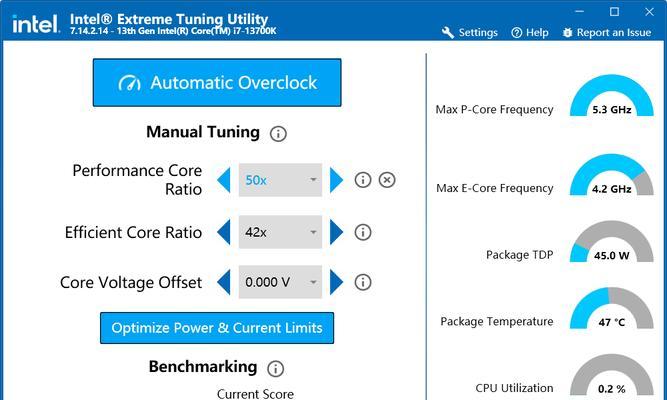Decrease Performance Core Ratio with left arrow
The height and width of the screenshot is (400, 667).
[x=224, y=180]
